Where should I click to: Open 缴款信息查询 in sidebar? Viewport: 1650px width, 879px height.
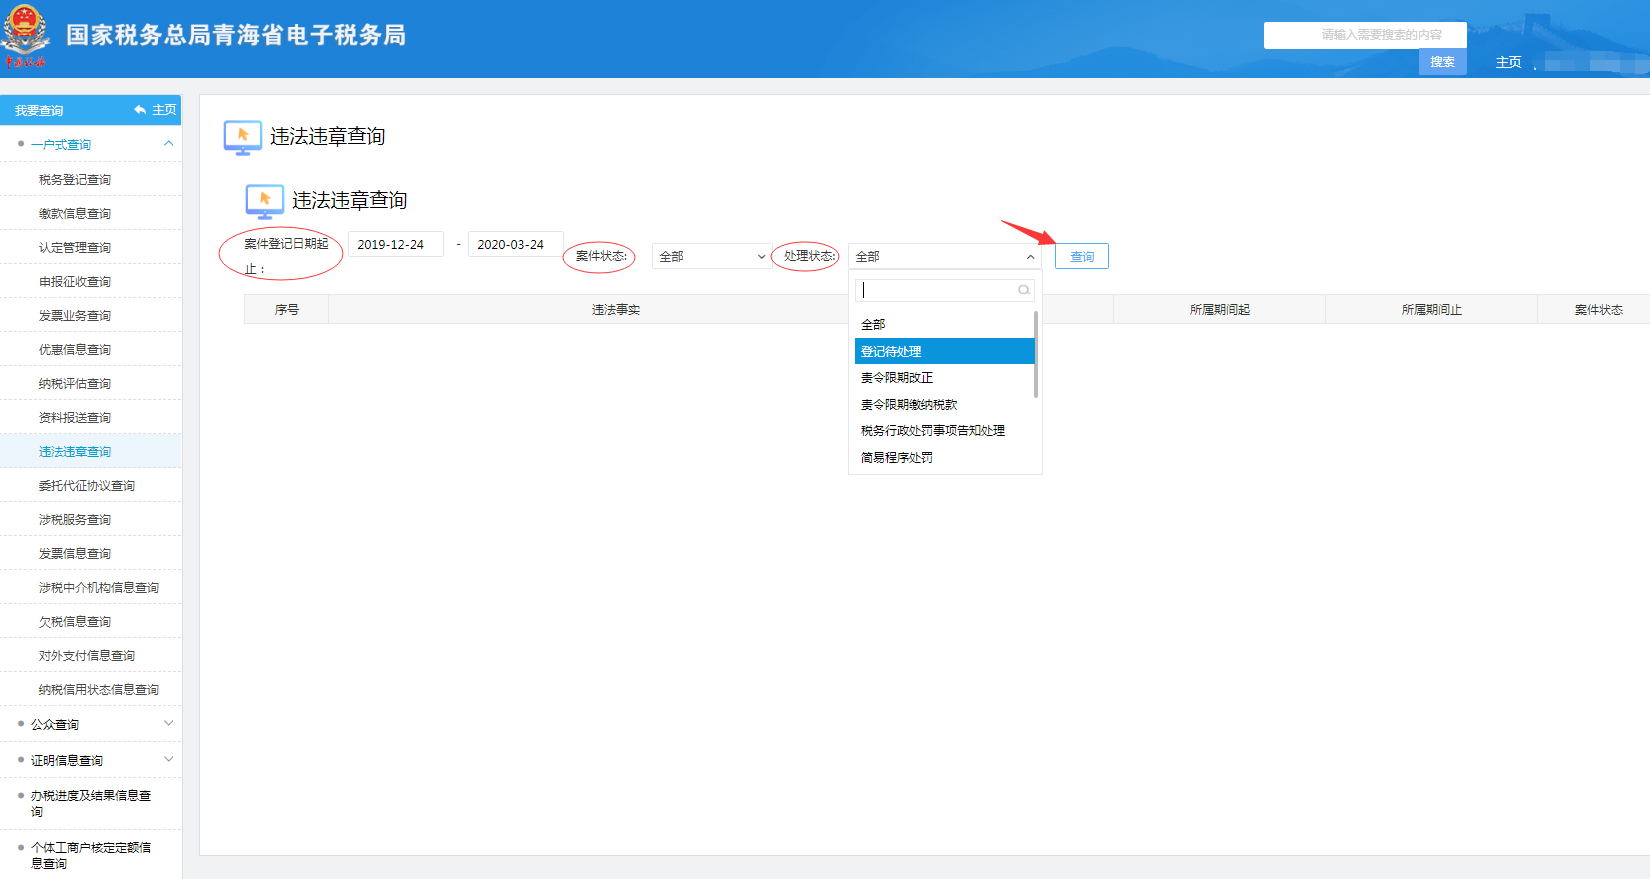point(75,214)
